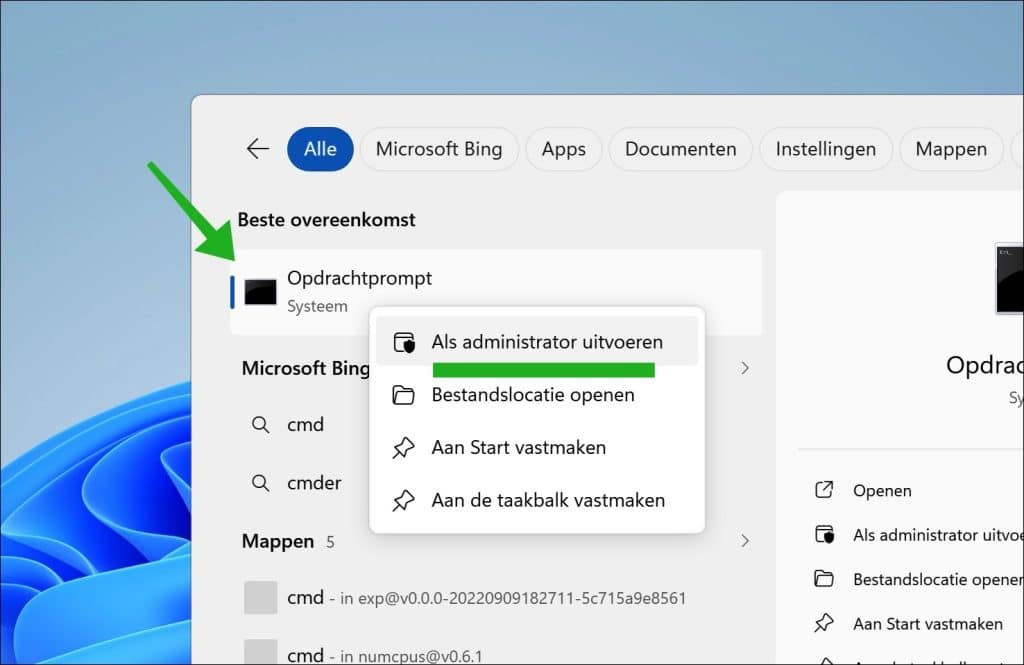Screen dimensions: 1024x665
Task: Expand the Mappen section chevron
Action: (x=745, y=541)
